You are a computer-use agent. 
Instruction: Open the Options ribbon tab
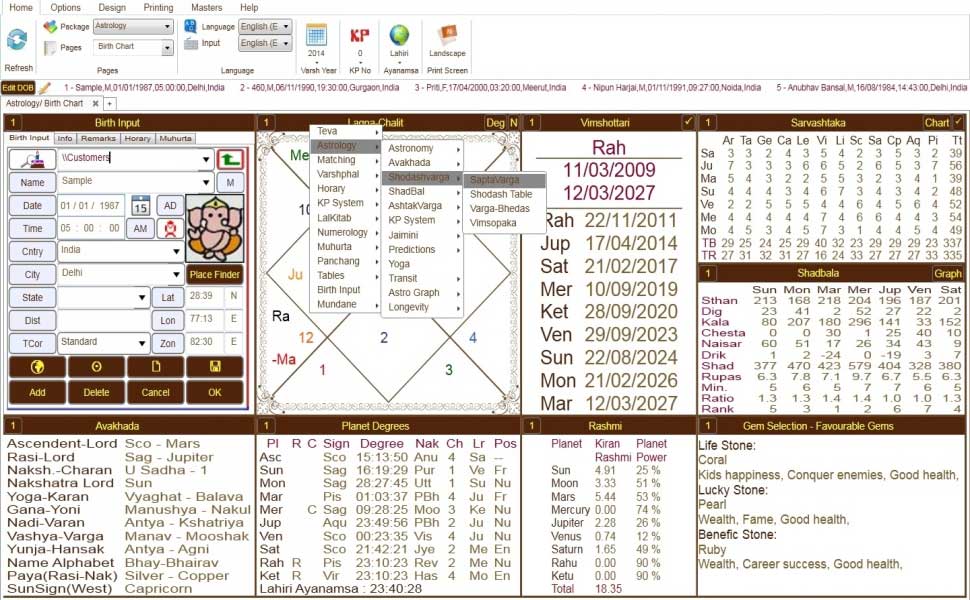click(66, 7)
